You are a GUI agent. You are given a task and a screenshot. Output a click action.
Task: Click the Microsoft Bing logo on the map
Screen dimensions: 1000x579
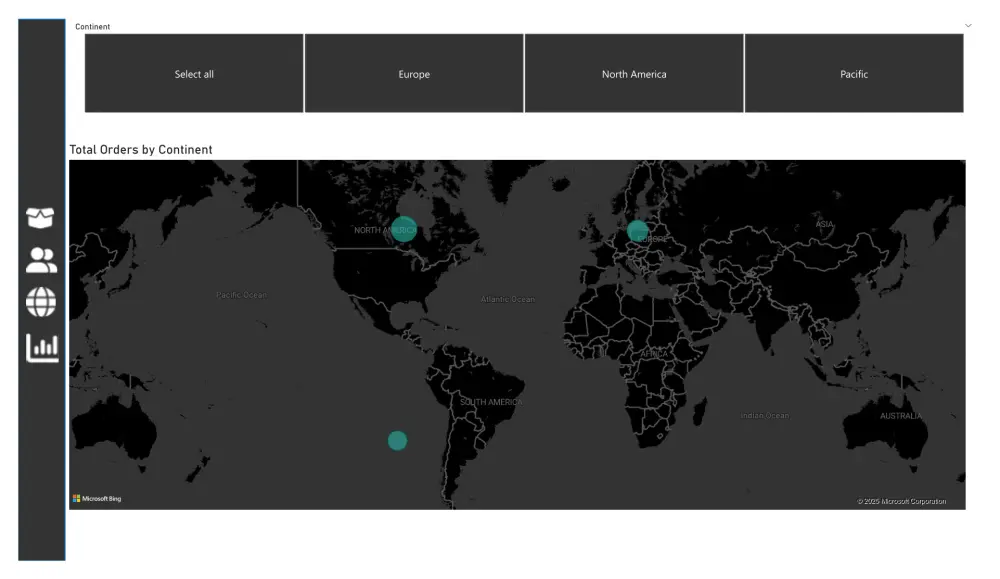click(x=100, y=497)
